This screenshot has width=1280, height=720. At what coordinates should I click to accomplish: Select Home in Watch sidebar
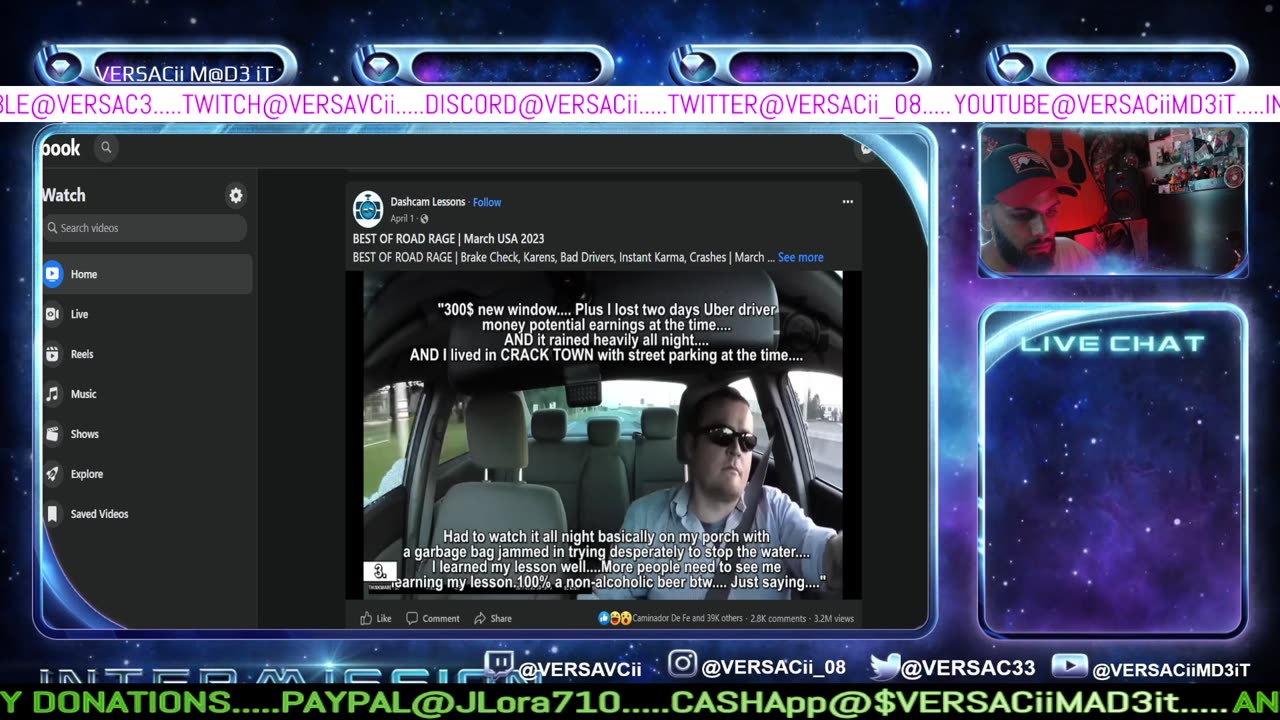click(147, 274)
